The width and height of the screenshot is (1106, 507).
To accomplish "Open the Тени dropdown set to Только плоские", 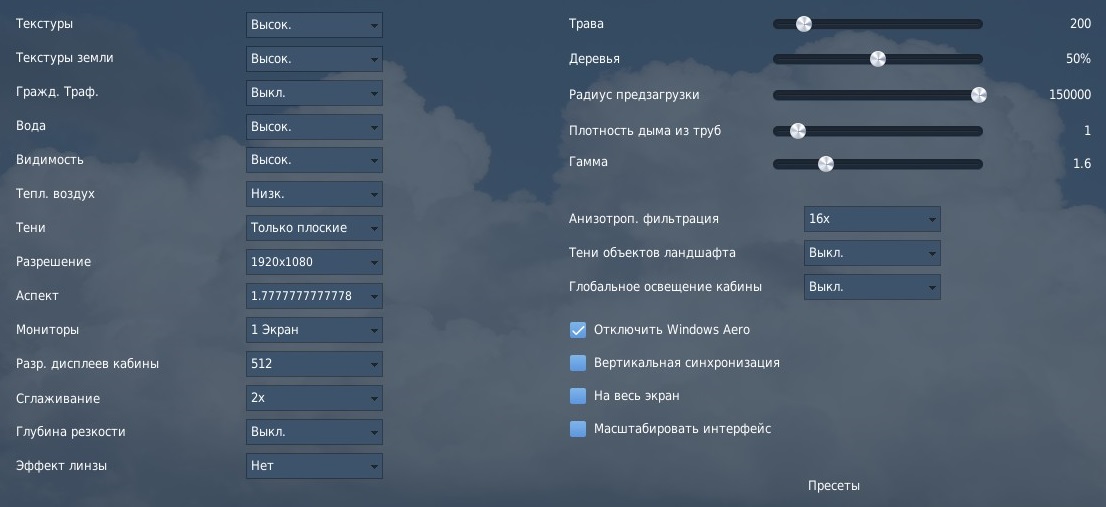I will coord(314,228).
